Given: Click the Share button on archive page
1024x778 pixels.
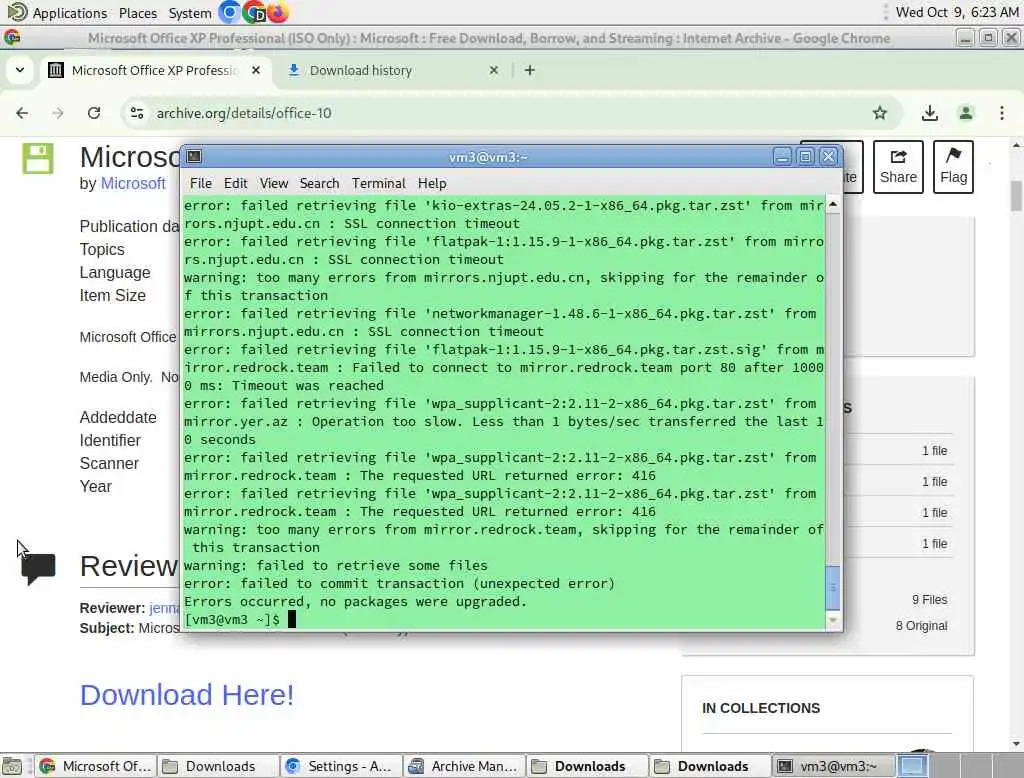Looking at the screenshot, I should click(898, 167).
